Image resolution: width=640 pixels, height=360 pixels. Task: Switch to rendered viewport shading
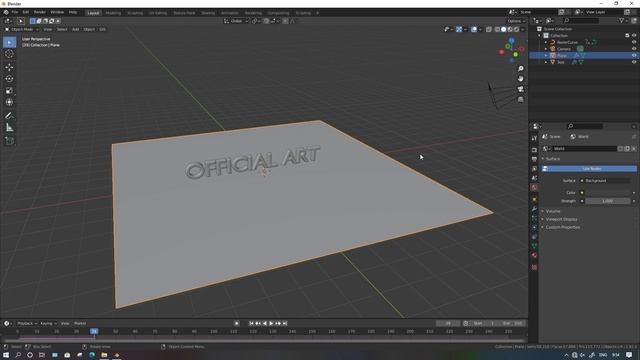516,29
